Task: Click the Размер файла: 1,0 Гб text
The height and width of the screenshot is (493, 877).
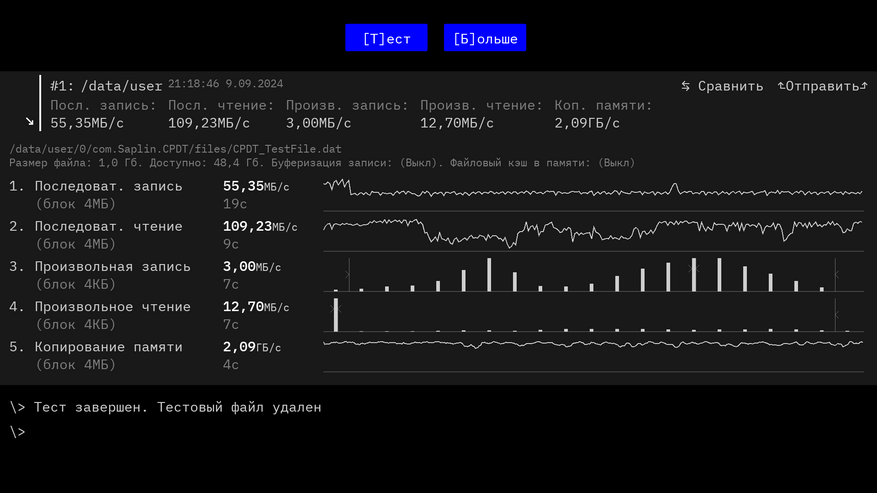Action: click(x=76, y=163)
